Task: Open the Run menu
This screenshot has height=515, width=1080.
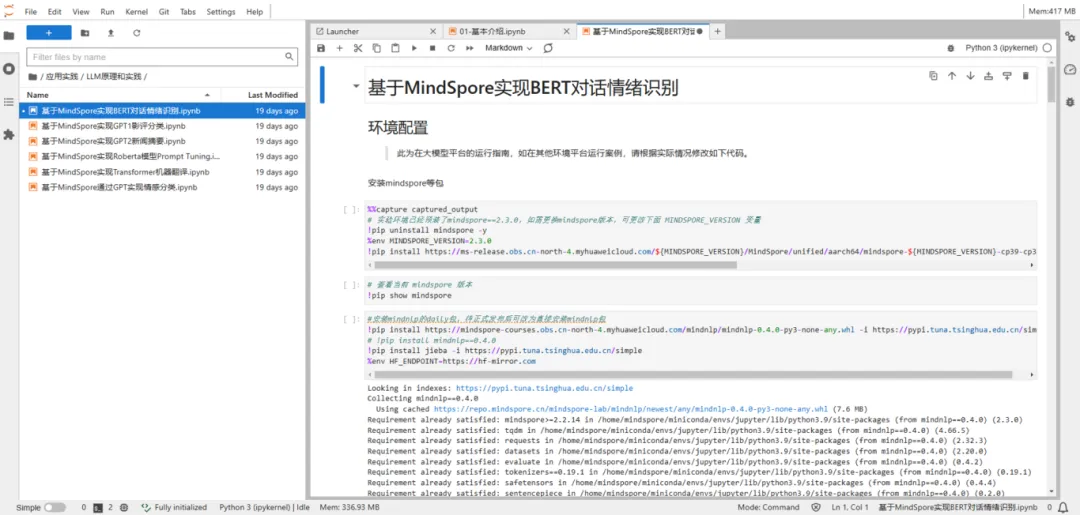Action: (107, 12)
